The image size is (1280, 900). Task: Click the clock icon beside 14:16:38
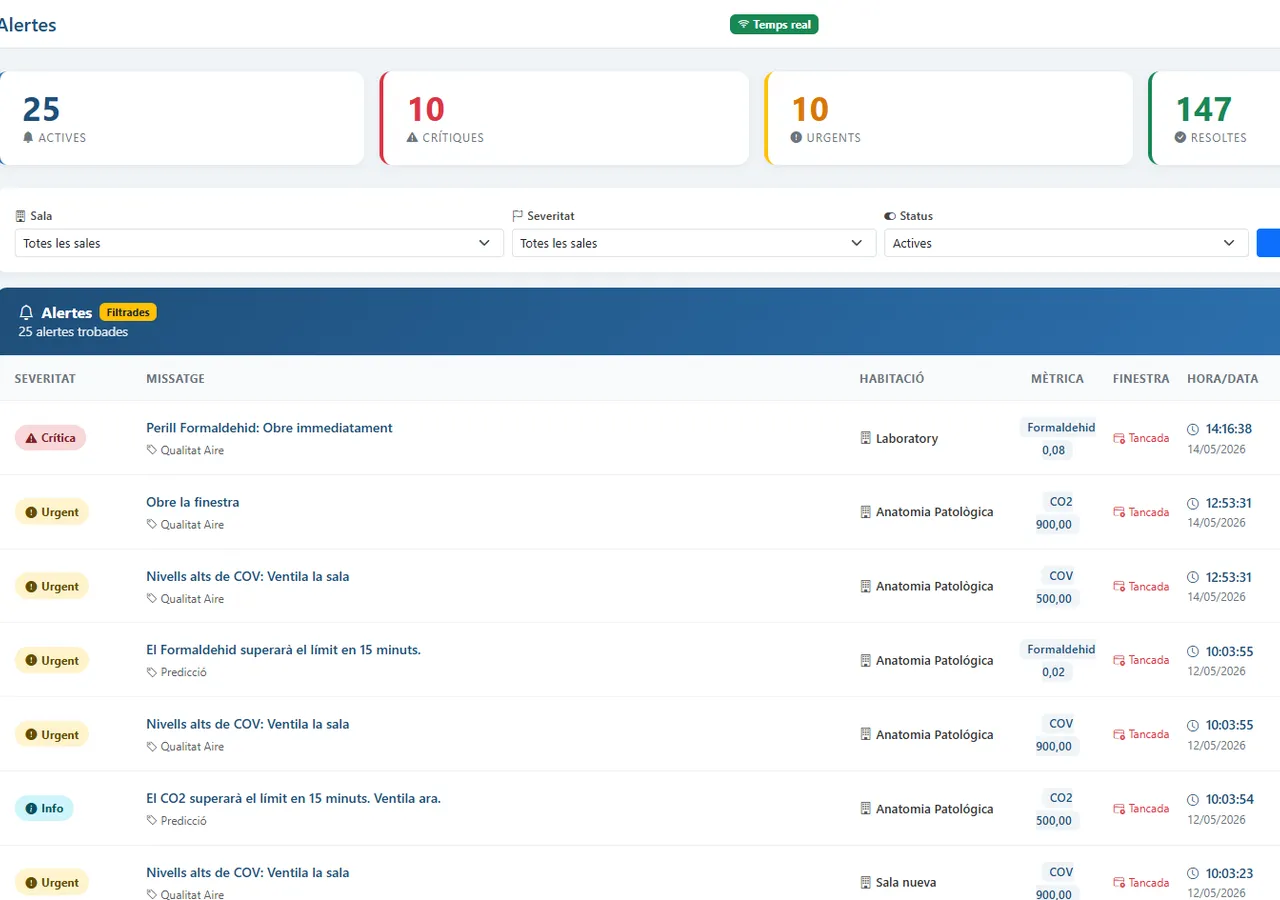coord(1193,429)
